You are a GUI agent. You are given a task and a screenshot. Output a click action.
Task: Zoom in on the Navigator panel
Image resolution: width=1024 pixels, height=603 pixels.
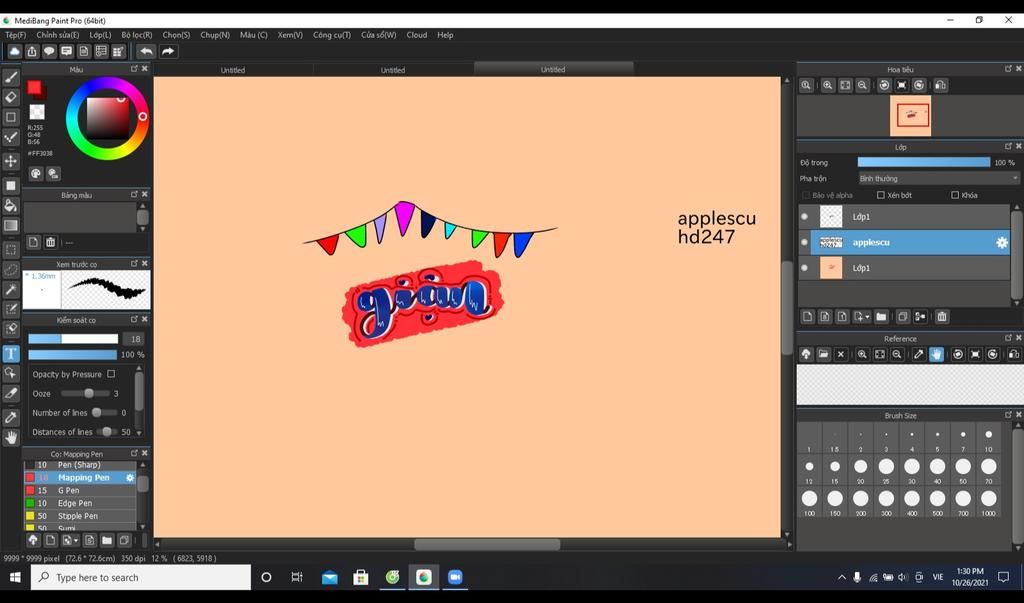coord(827,86)
